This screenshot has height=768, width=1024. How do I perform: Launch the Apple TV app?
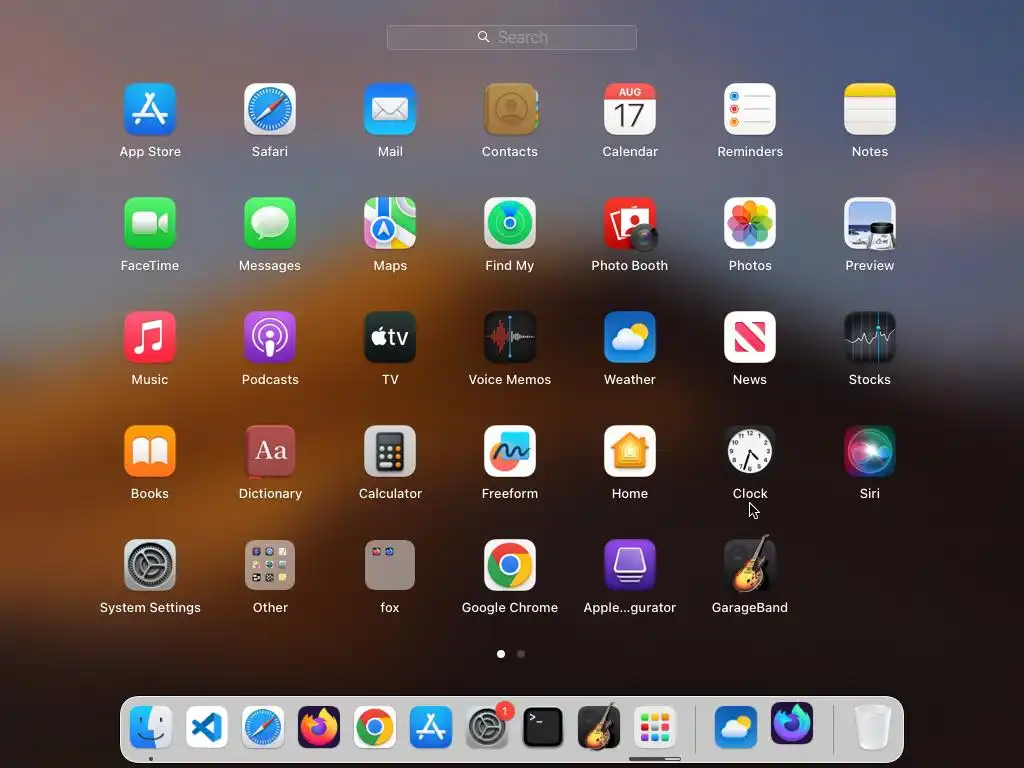390,337
